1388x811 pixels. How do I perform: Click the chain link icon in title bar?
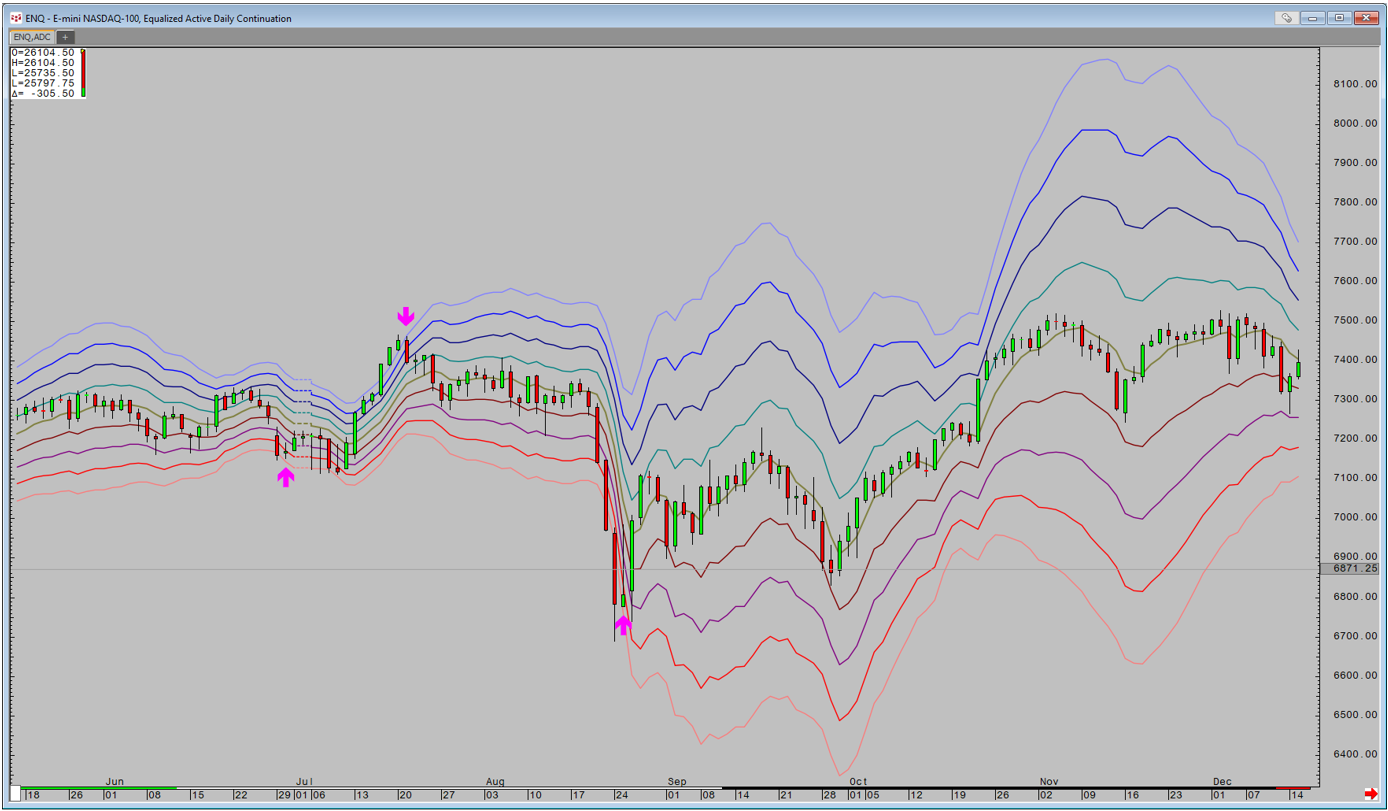[1287, 18]
